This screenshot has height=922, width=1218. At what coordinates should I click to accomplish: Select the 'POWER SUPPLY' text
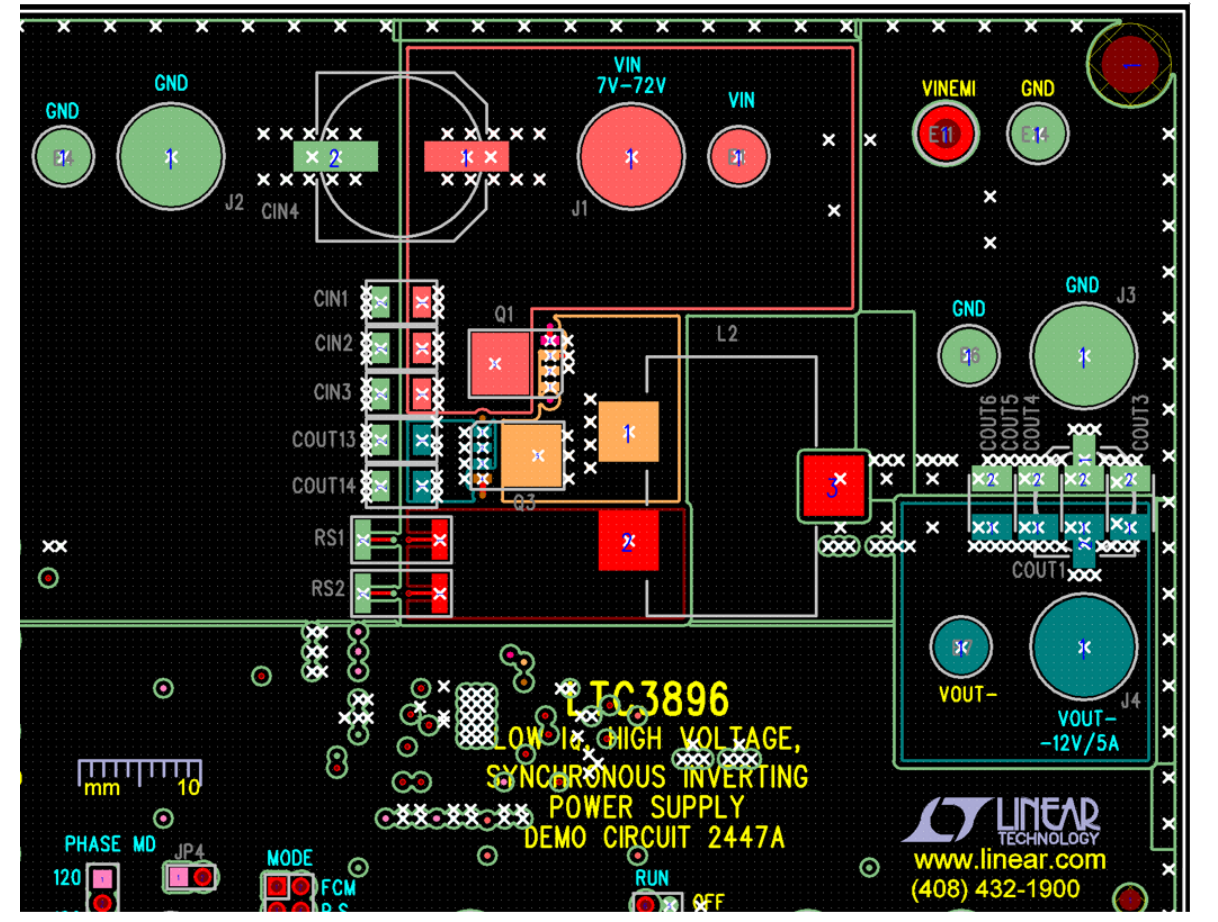tap(647, 807)
